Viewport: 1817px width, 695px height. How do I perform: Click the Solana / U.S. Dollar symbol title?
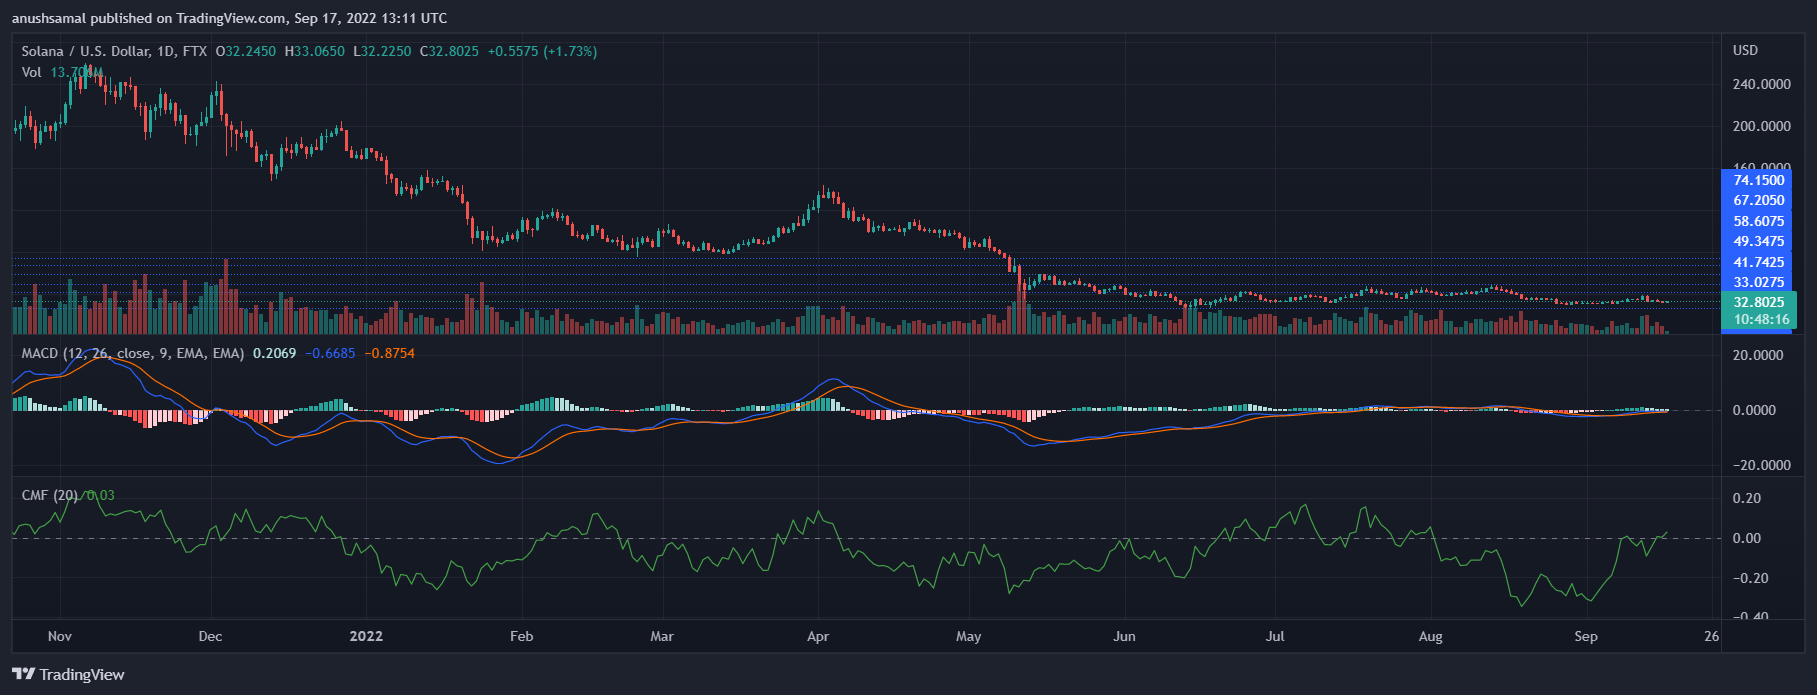click(x=85, y=51)
